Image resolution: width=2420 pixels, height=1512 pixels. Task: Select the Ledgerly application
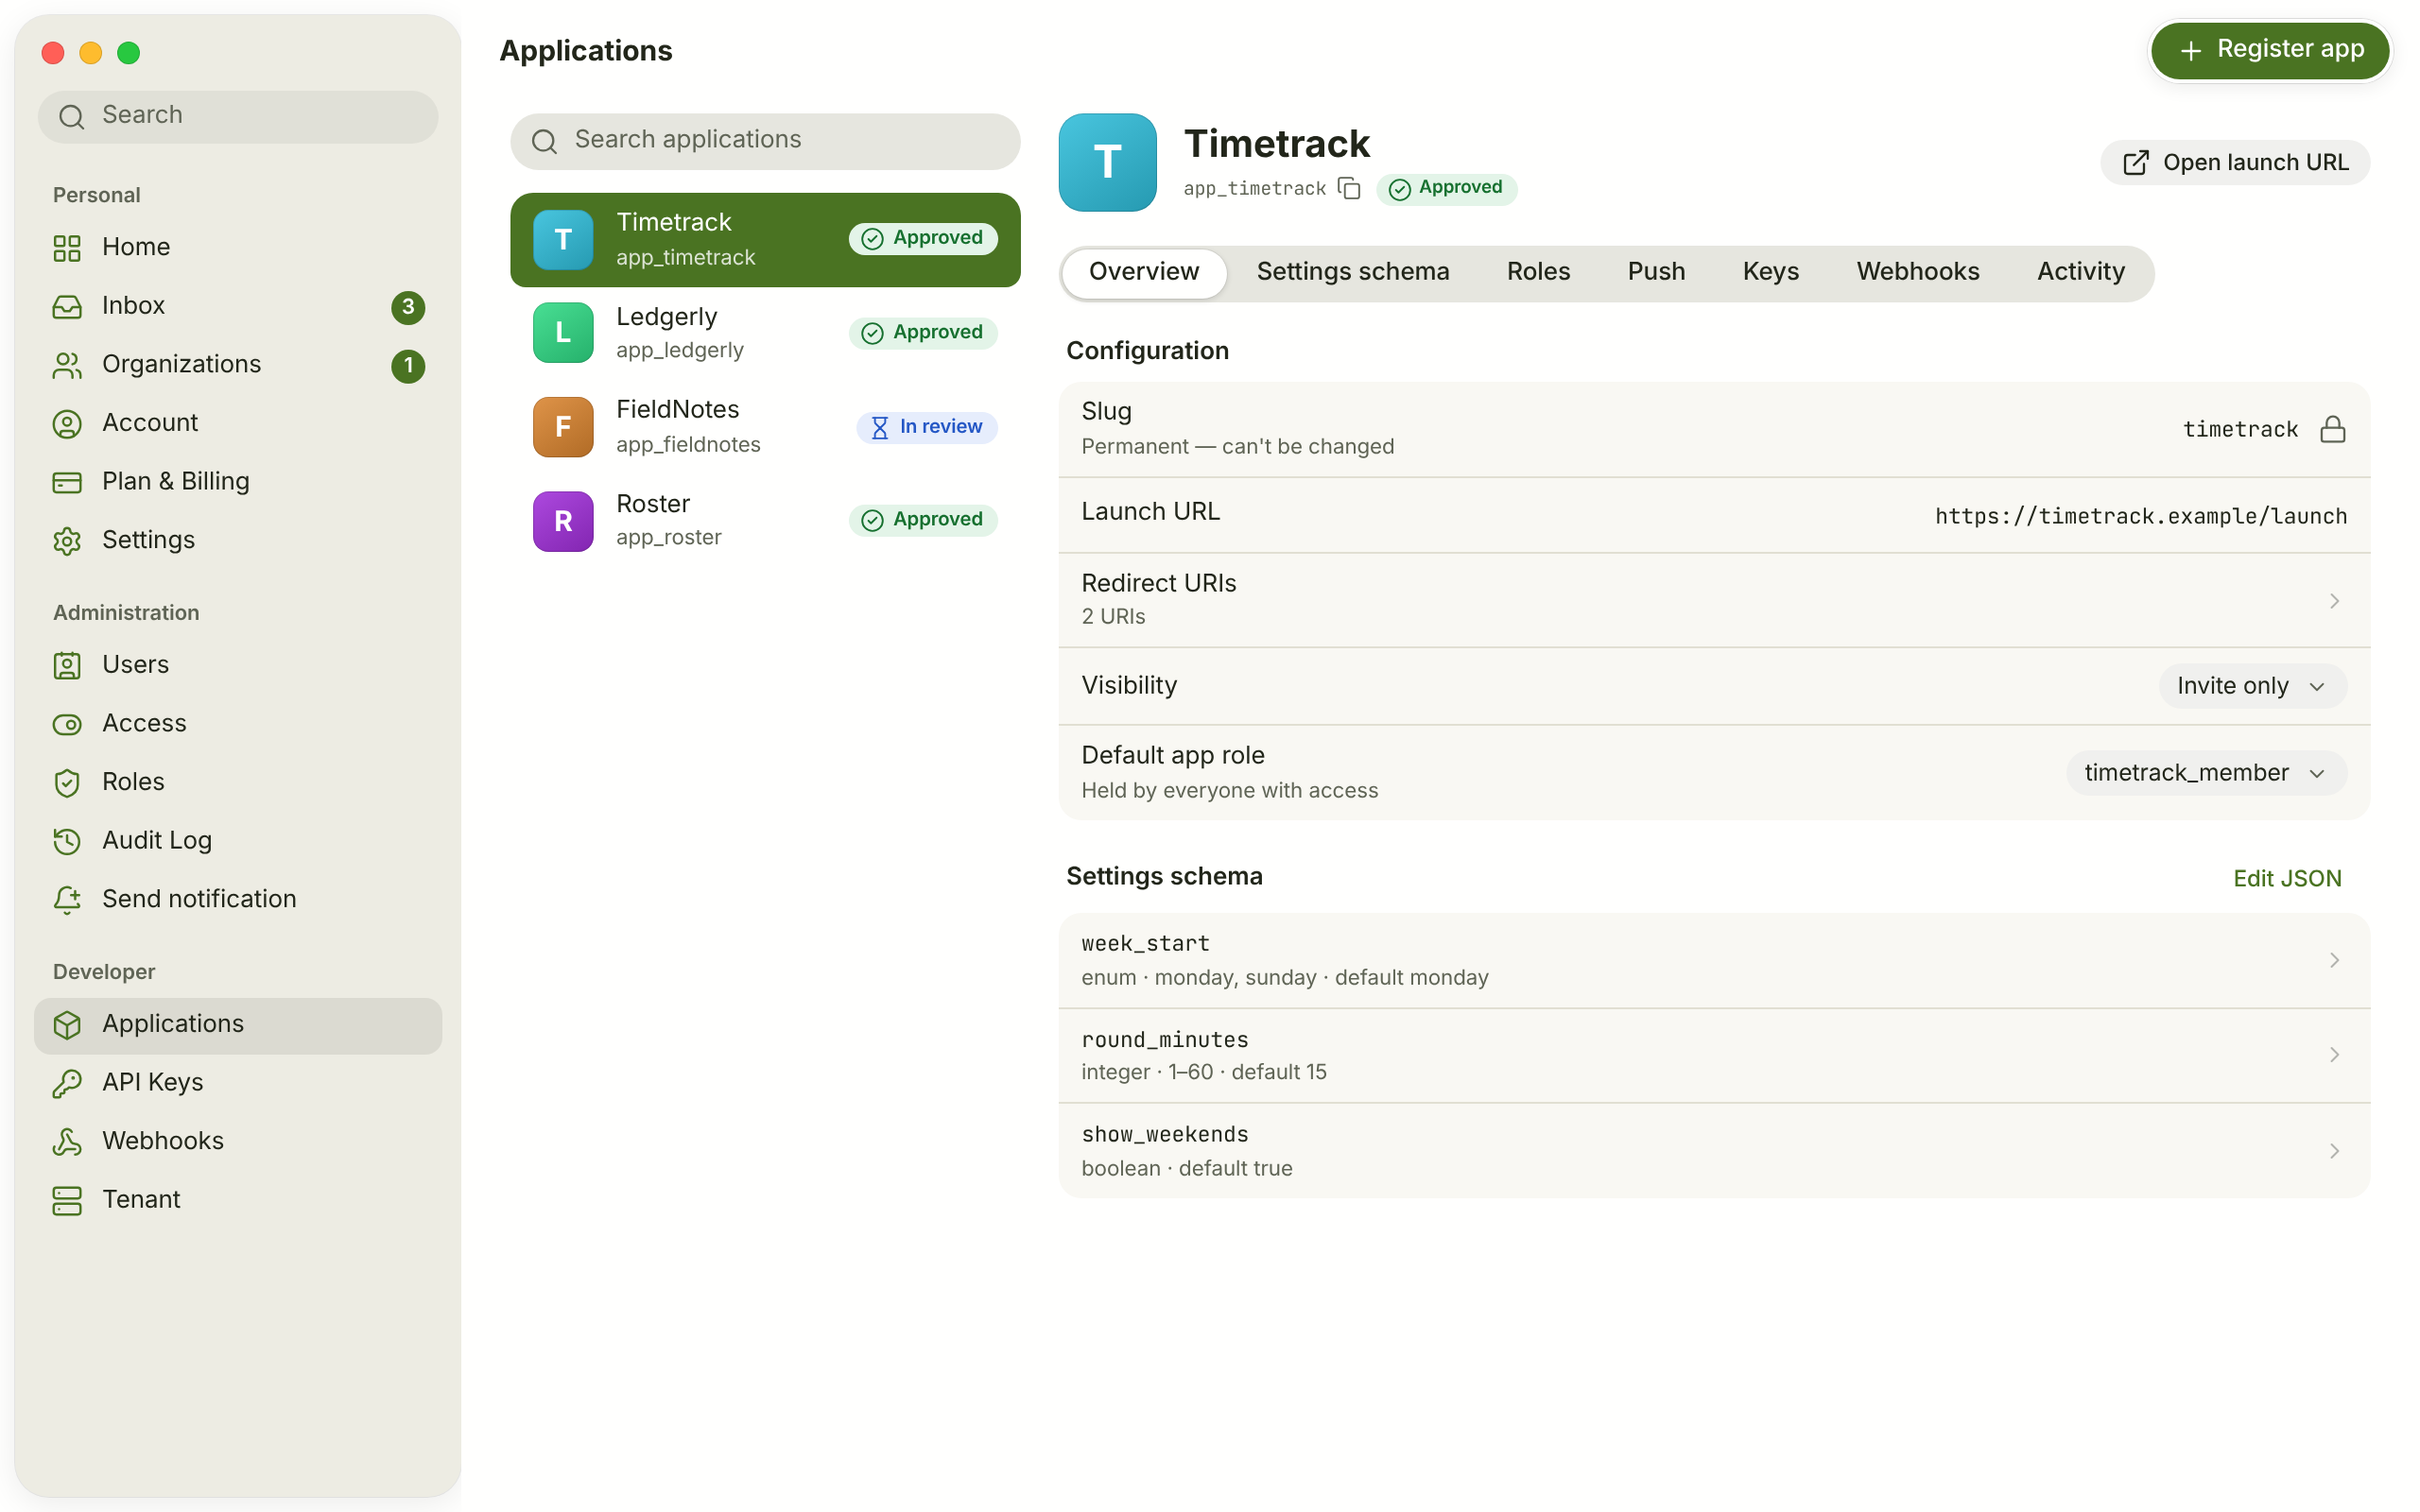click(x=765, y=333)
